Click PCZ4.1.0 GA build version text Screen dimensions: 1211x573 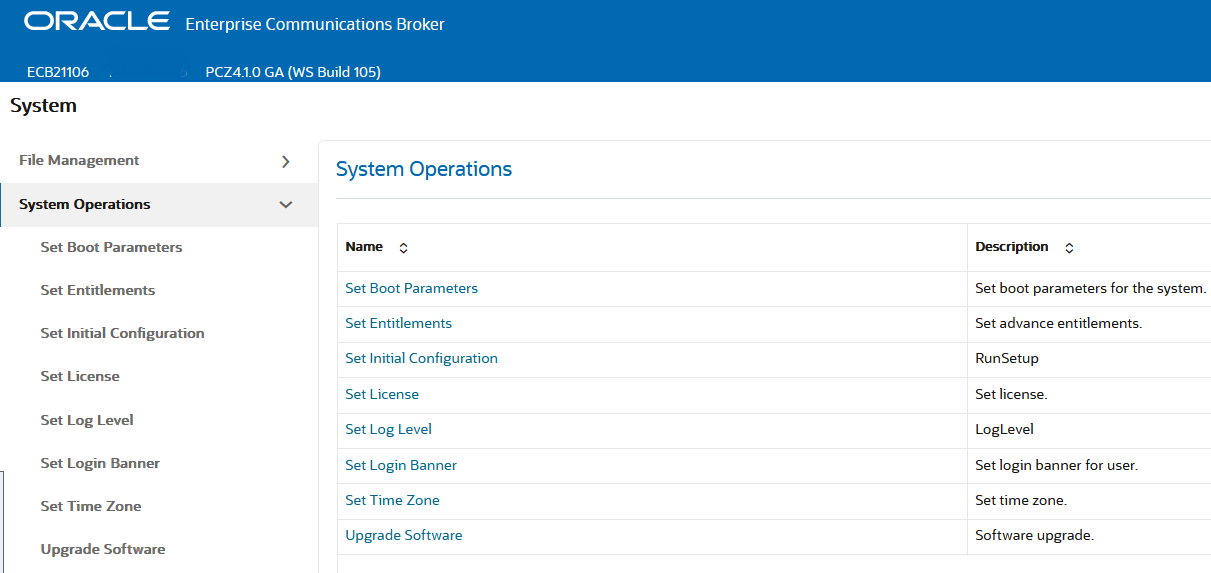tap(293, 72)
